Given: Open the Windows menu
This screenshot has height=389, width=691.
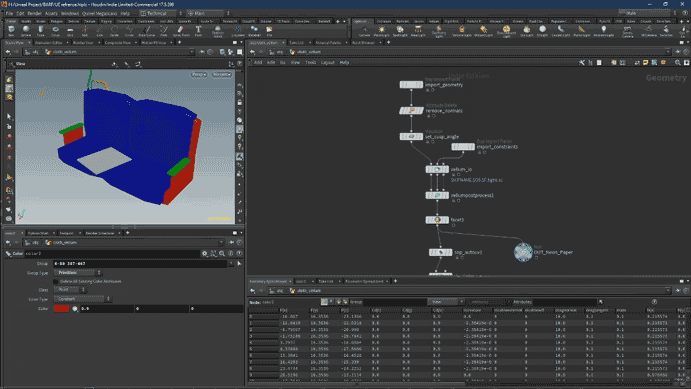Looking at the screenshot, I should [x=70, y=13].
